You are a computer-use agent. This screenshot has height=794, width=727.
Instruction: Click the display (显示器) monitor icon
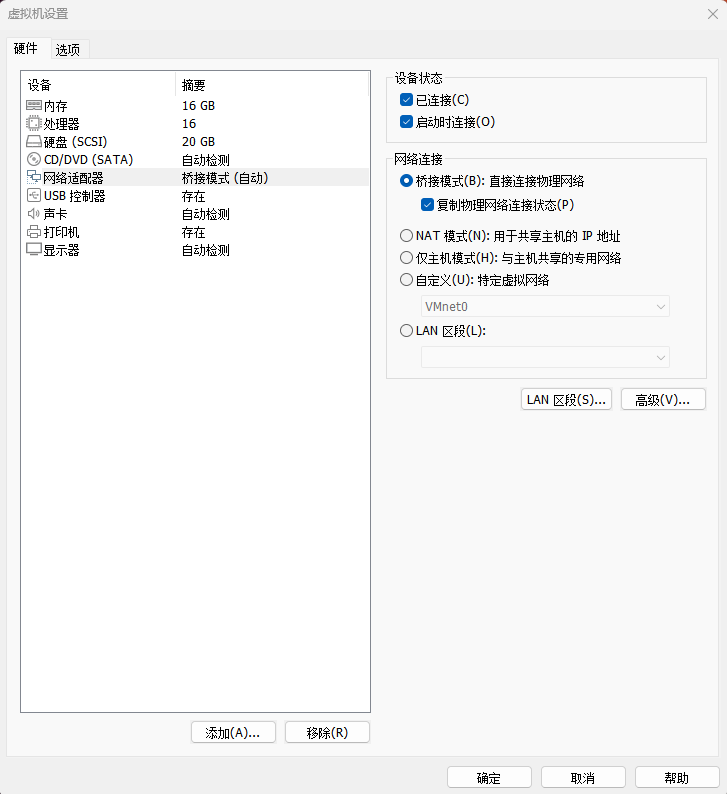[x=33, y=250]
